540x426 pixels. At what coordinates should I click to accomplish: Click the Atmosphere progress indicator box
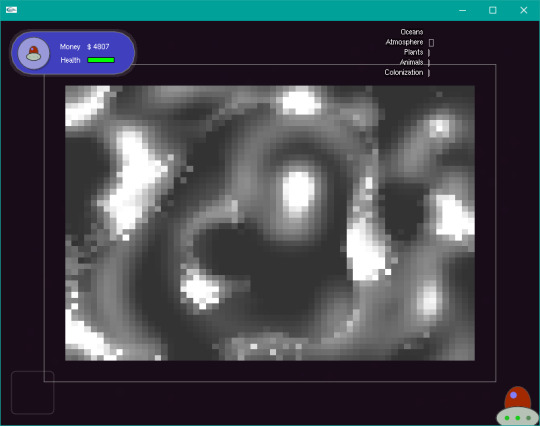coord(431,42)
